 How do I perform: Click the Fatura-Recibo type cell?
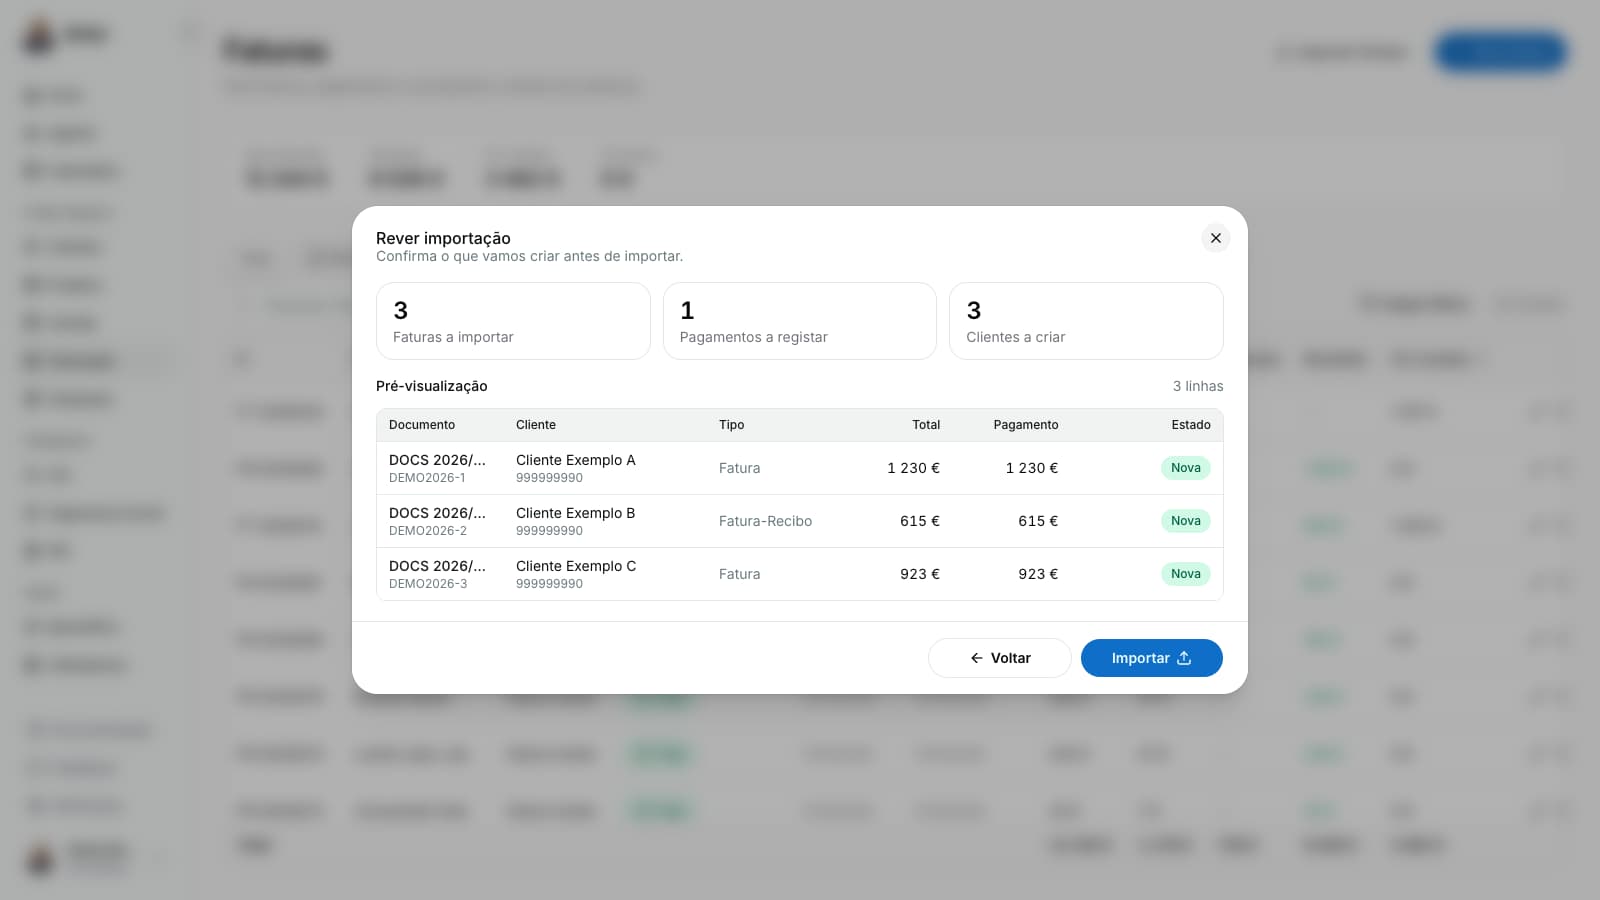[765, 521]
